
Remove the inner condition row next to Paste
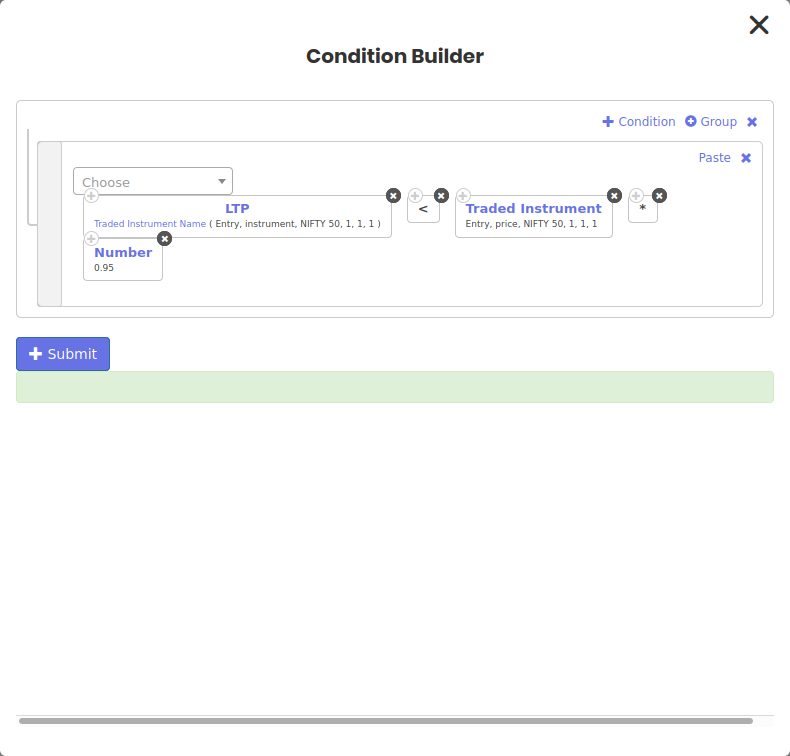746,158
